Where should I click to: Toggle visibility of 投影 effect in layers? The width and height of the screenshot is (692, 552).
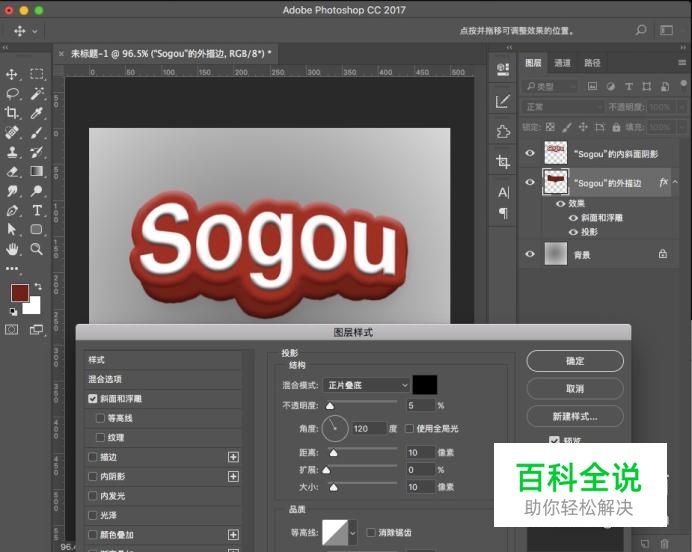pyautogui.click(x=573, y=232)
